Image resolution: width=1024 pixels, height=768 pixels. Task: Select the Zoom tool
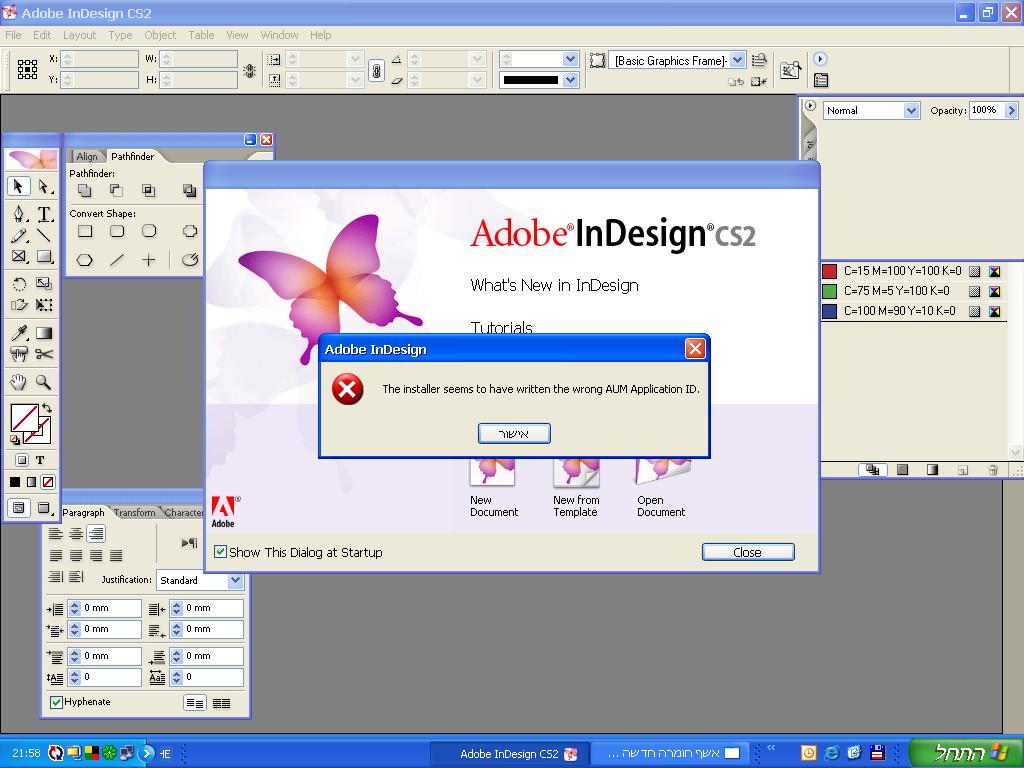tap(44, 382)
